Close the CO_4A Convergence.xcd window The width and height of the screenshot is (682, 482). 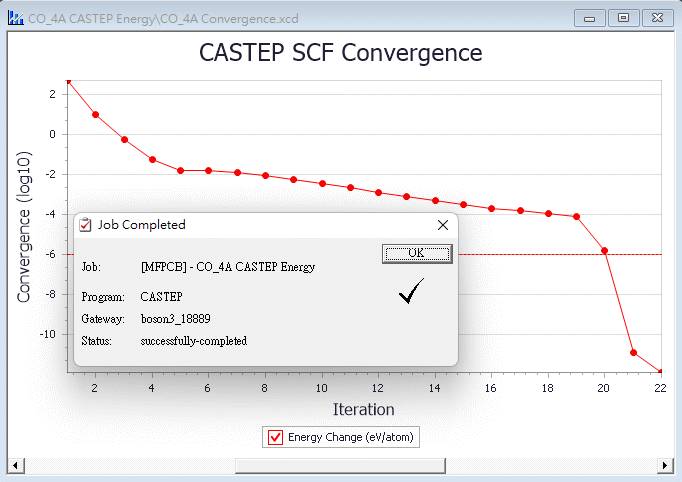(x=655, y=18)
